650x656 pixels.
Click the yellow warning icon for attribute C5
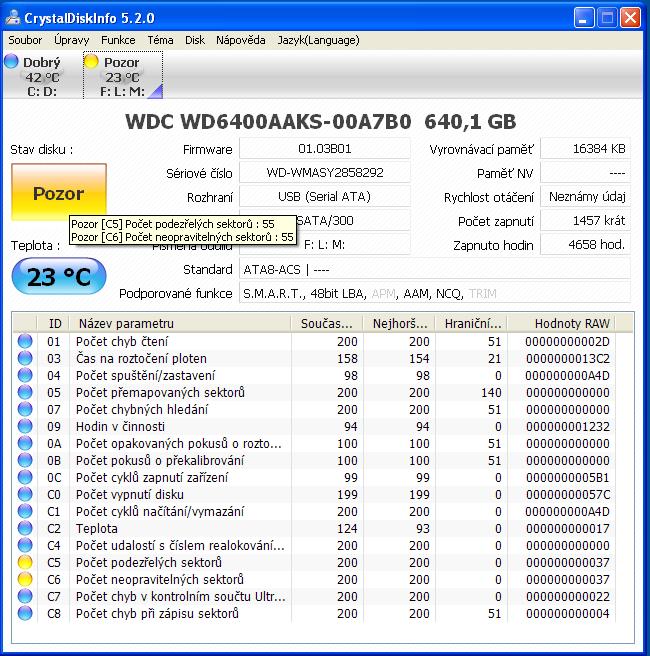tap(25, 562)
